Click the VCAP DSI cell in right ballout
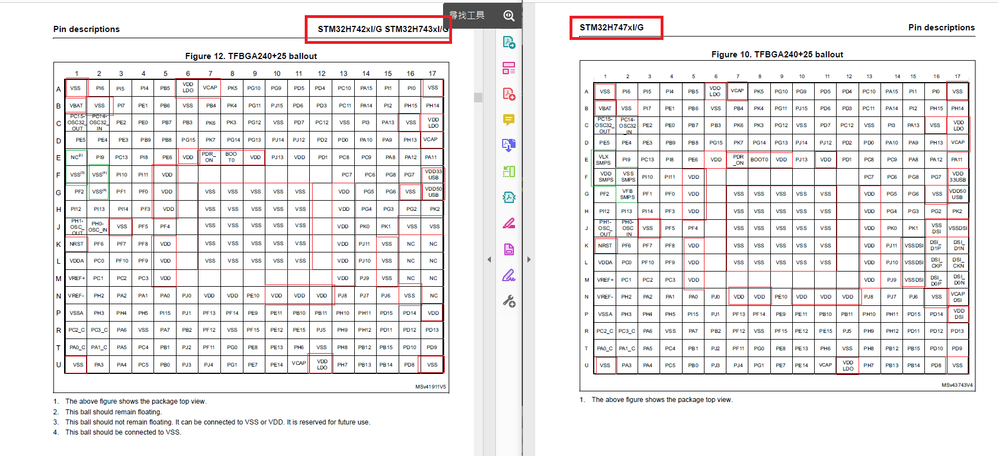This screenshot has height=456, width=998. 958,297
